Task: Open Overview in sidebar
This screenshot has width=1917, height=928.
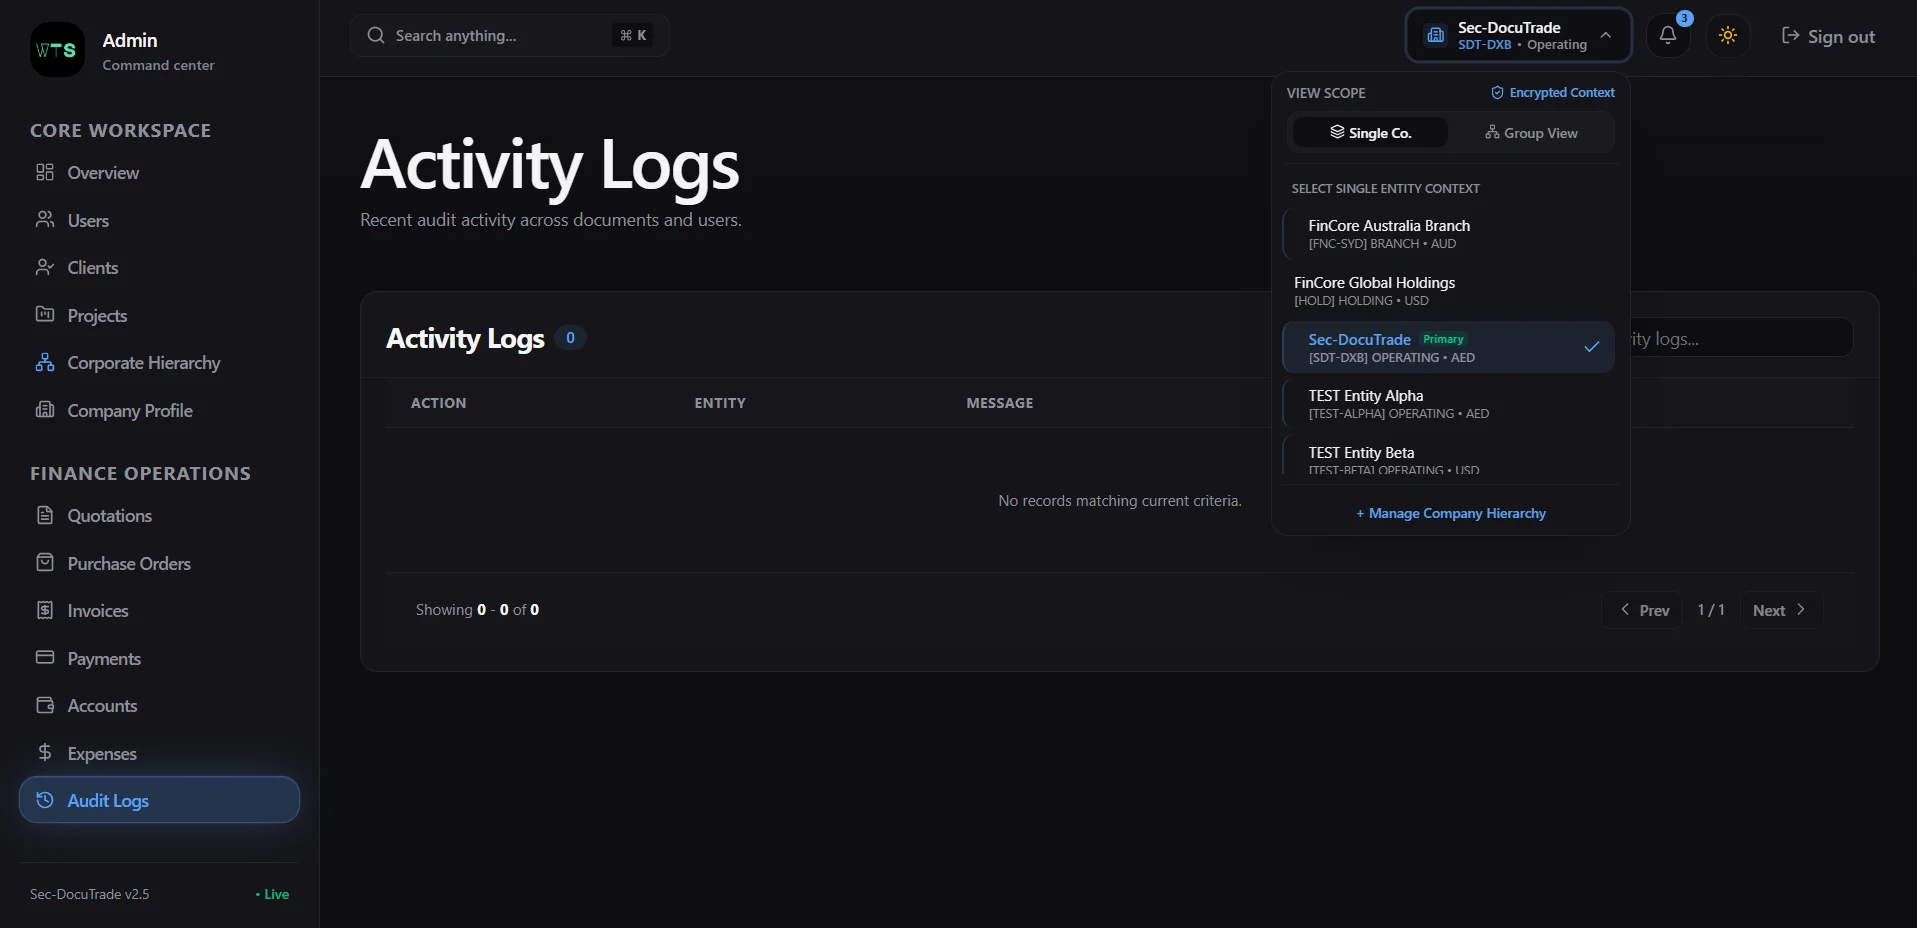Action: (x=159, y=173)
